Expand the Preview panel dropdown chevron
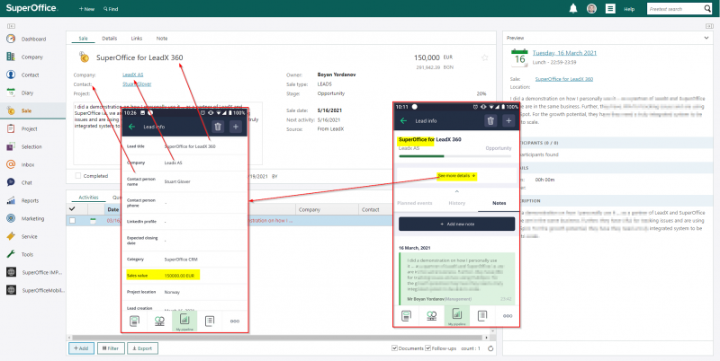720x361 pixels. pos(706,38)
